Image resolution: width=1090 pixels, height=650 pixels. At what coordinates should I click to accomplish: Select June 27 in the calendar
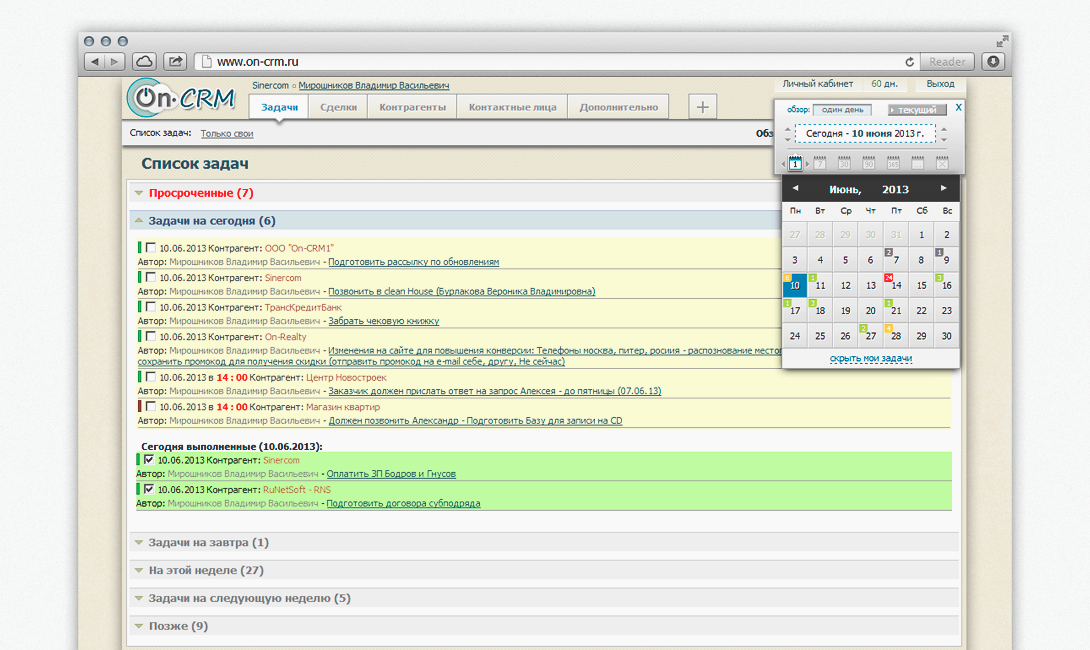(x=870, y=336)
